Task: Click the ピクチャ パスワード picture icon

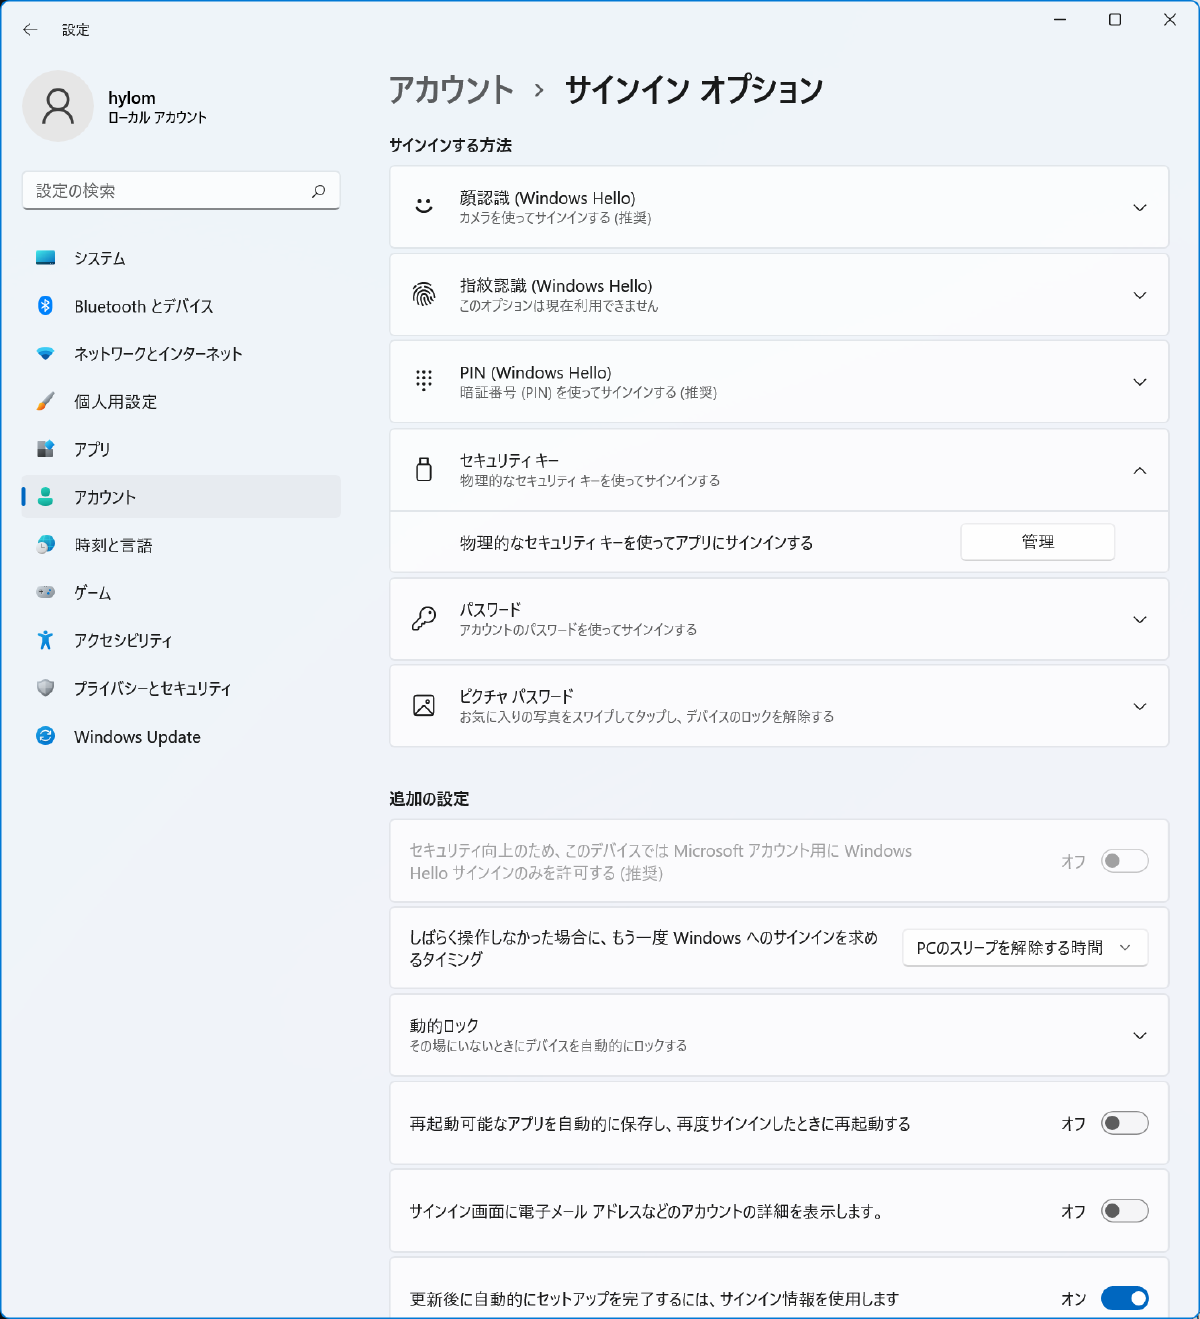Action: click(424, 706)
